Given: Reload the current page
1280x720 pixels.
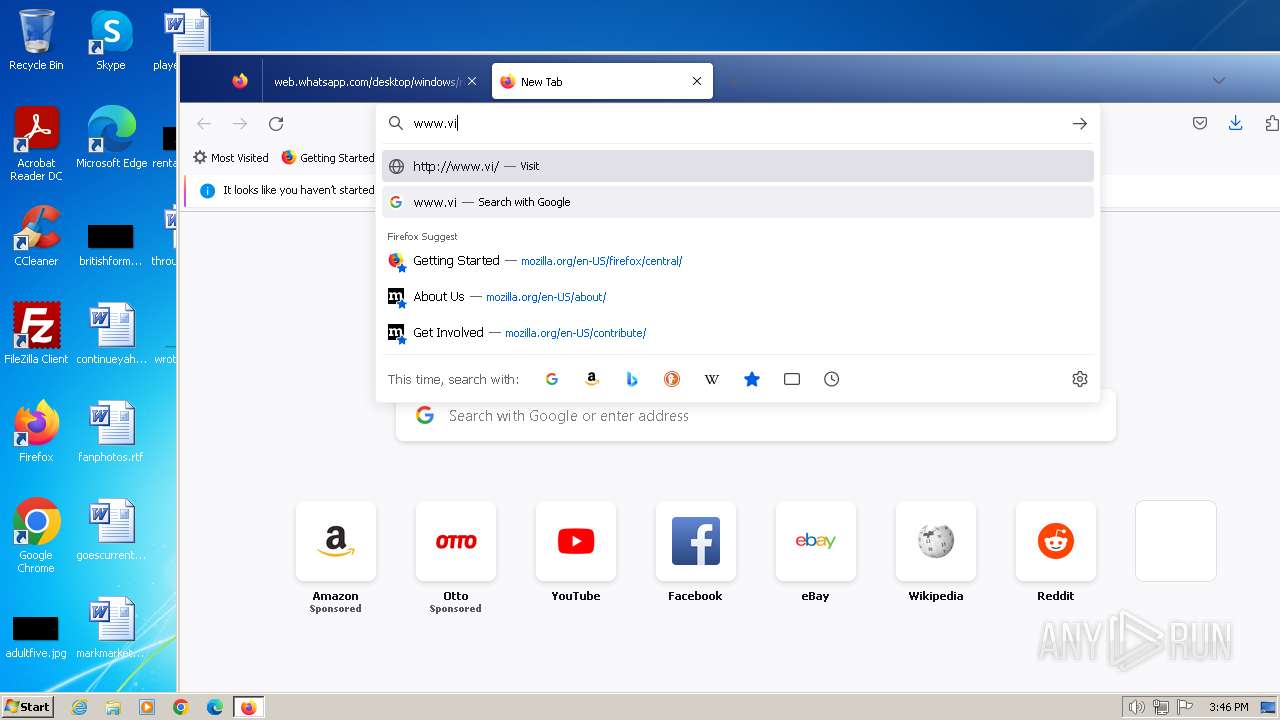Looking at the screenshot, I should [x=276, y=124].
